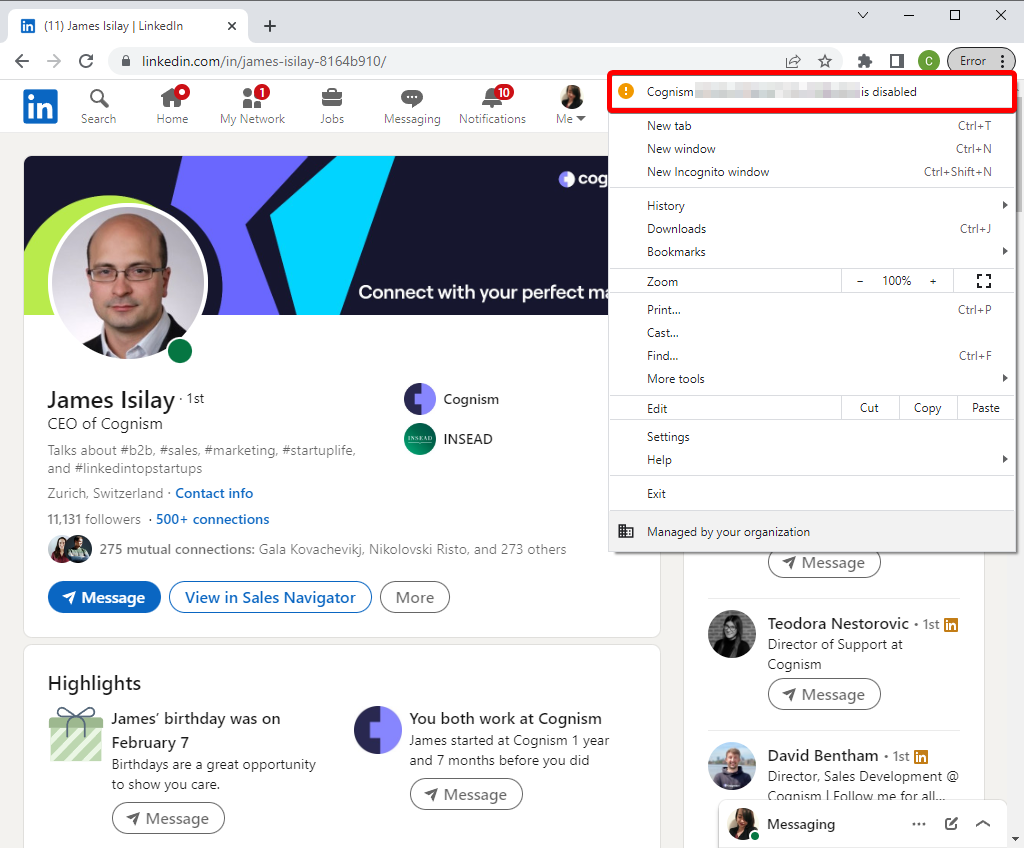Bookmark this tab with the star
The height and width of the screenshot is (848, 1024).
pos(825,61)
